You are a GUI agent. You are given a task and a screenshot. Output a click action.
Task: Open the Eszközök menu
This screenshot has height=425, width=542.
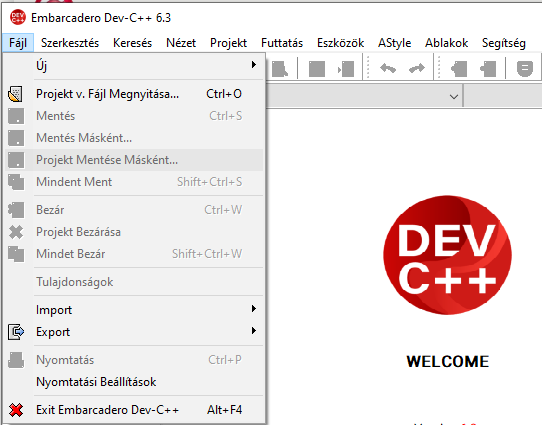coord(340,43)
